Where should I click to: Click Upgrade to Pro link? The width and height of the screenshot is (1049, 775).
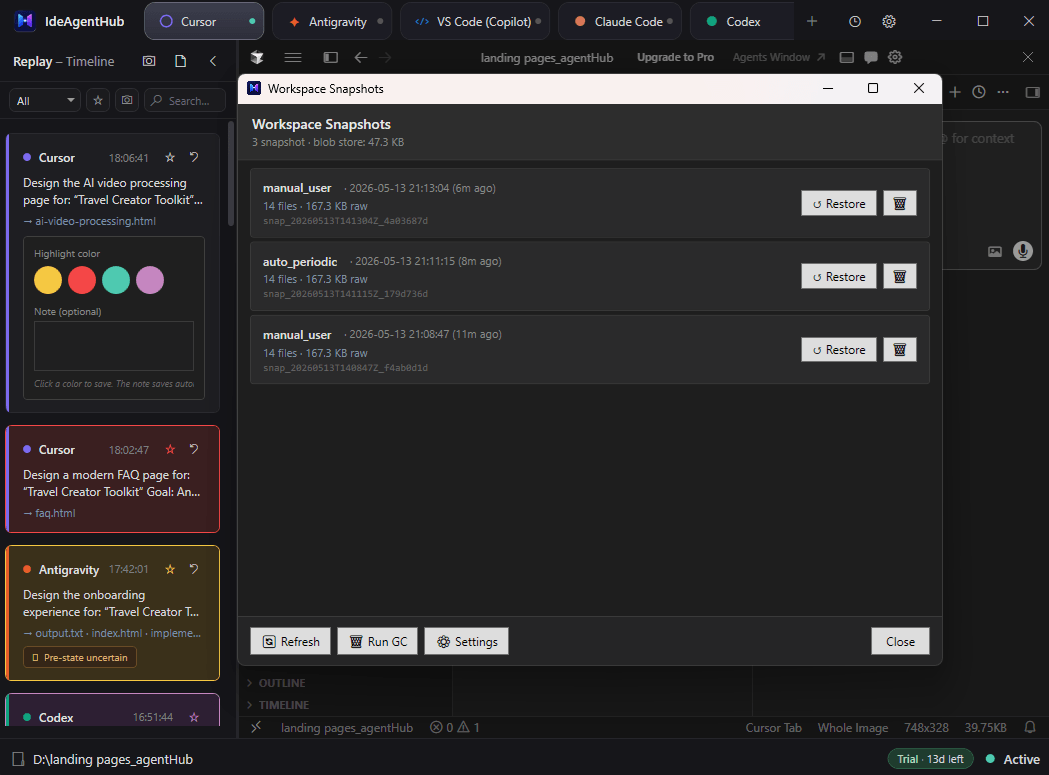[x=675, y=58]
